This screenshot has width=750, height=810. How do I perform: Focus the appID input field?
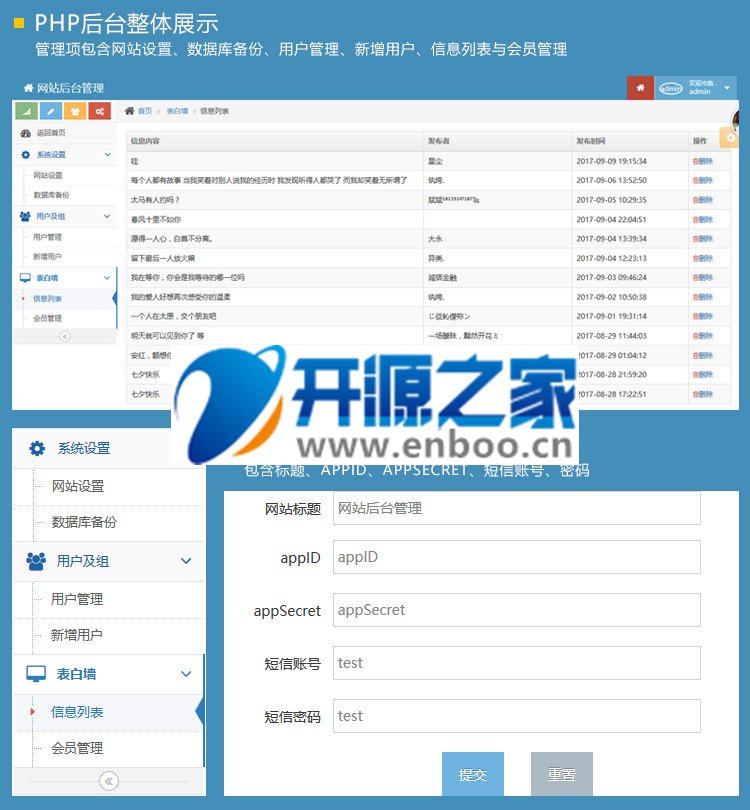[517, 557]
